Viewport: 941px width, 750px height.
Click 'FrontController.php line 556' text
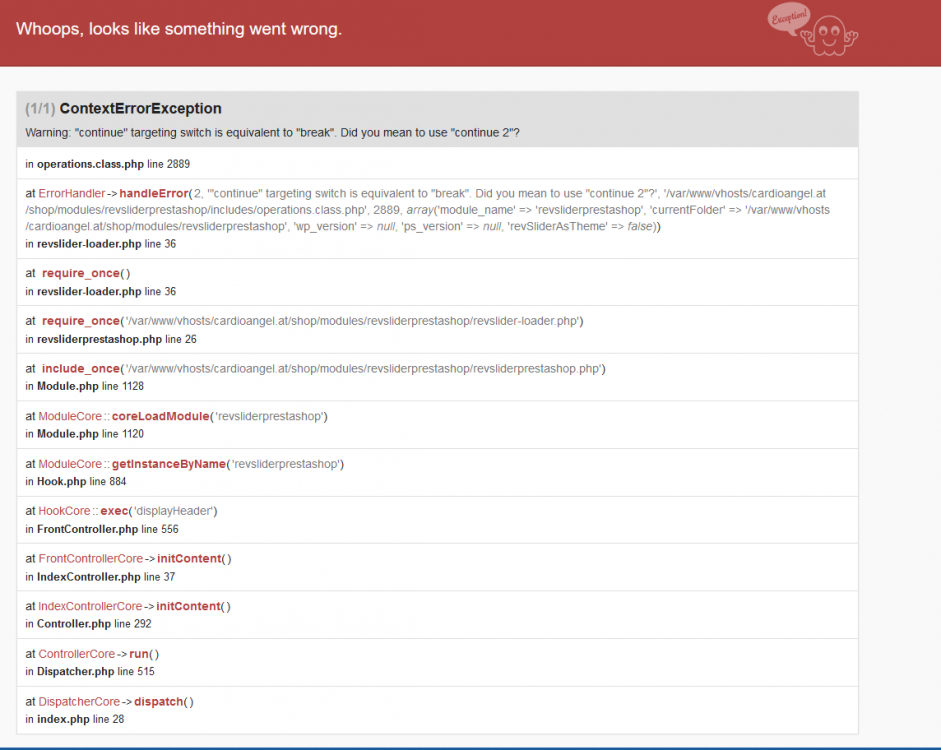click(108, 529)
